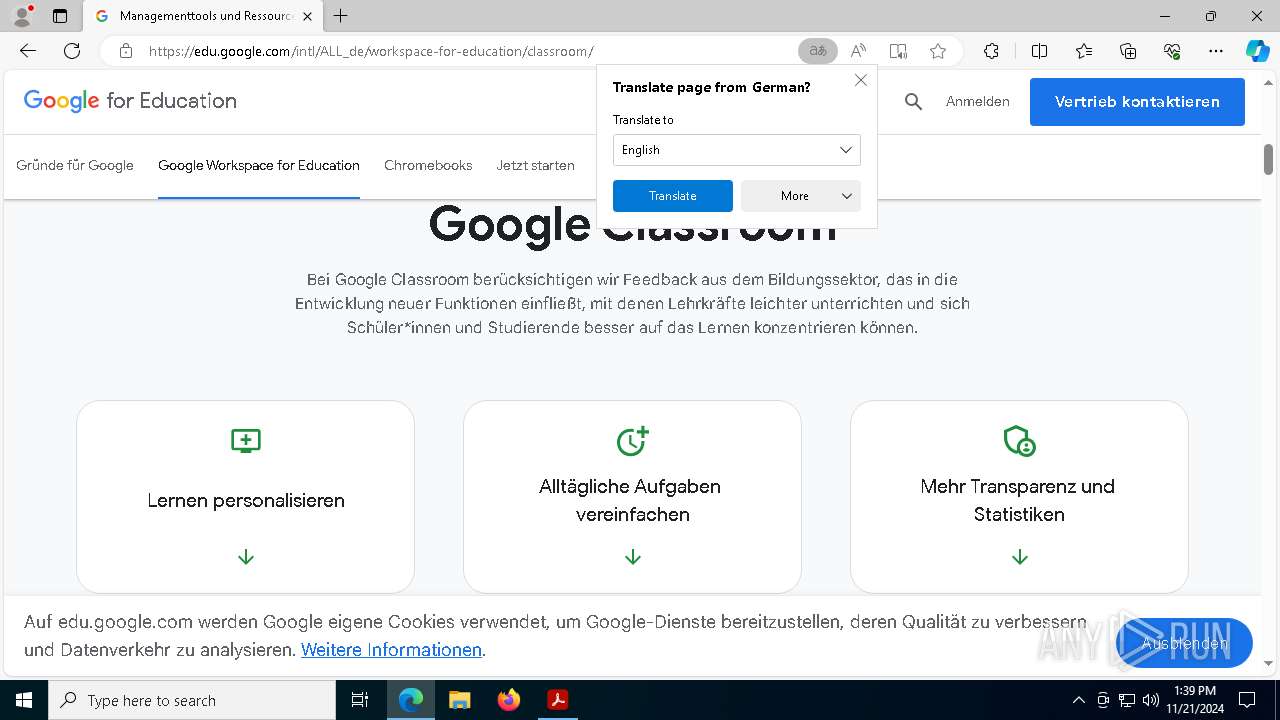
Task: Expand Alltägliche Aufgaben vereinfachen down arrow
Action: (x=633, y=557)
